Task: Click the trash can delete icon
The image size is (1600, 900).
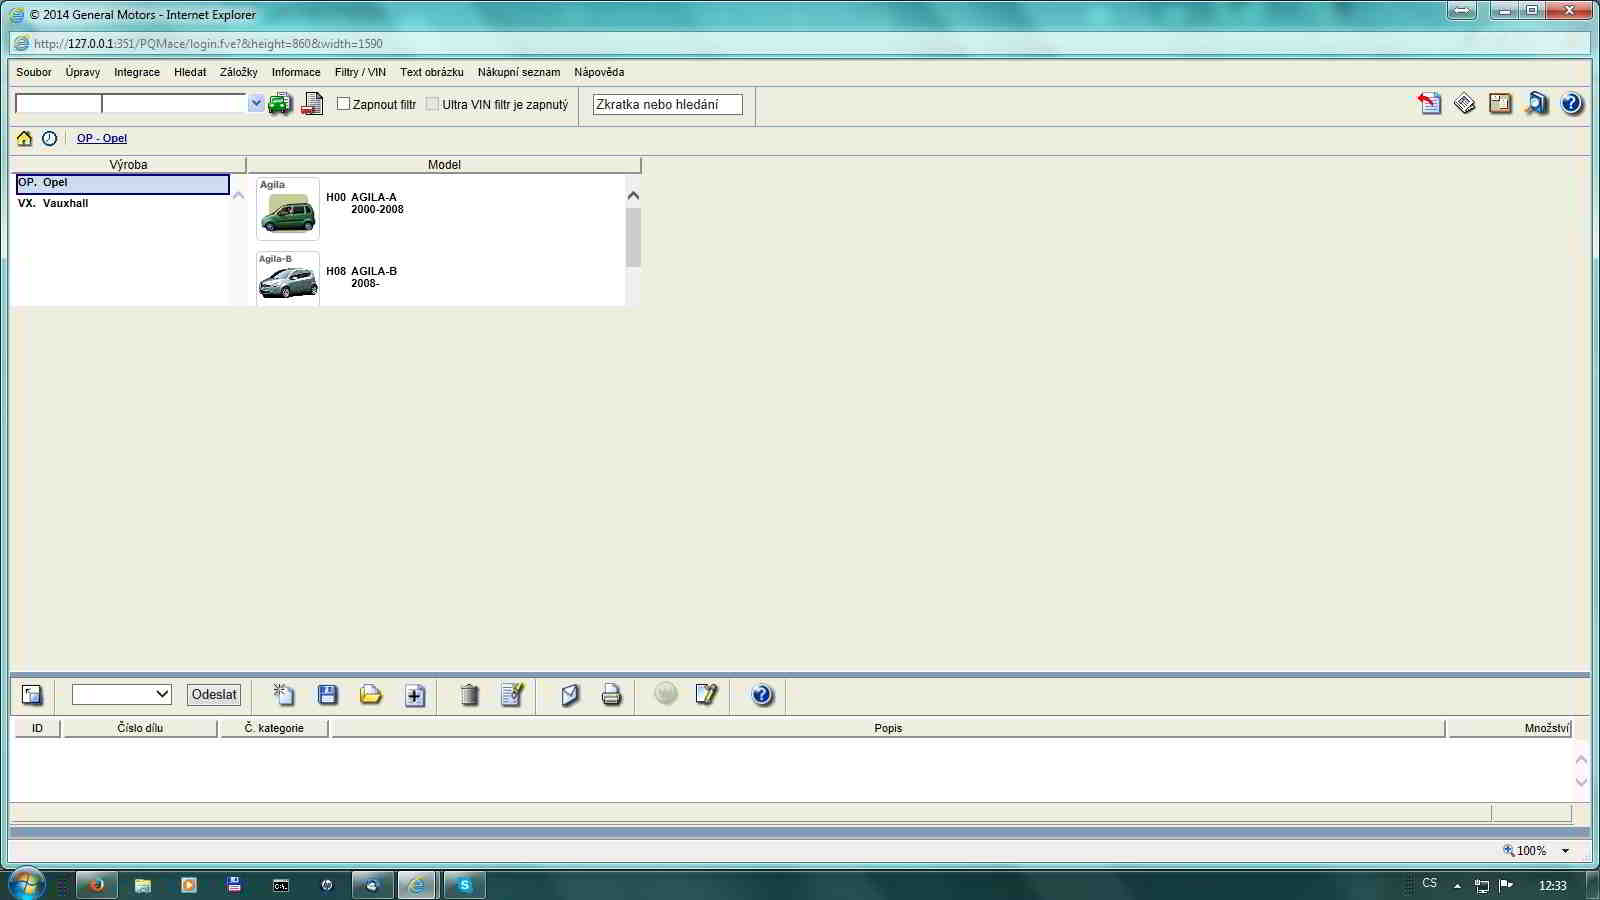Action: coord(469,695)
